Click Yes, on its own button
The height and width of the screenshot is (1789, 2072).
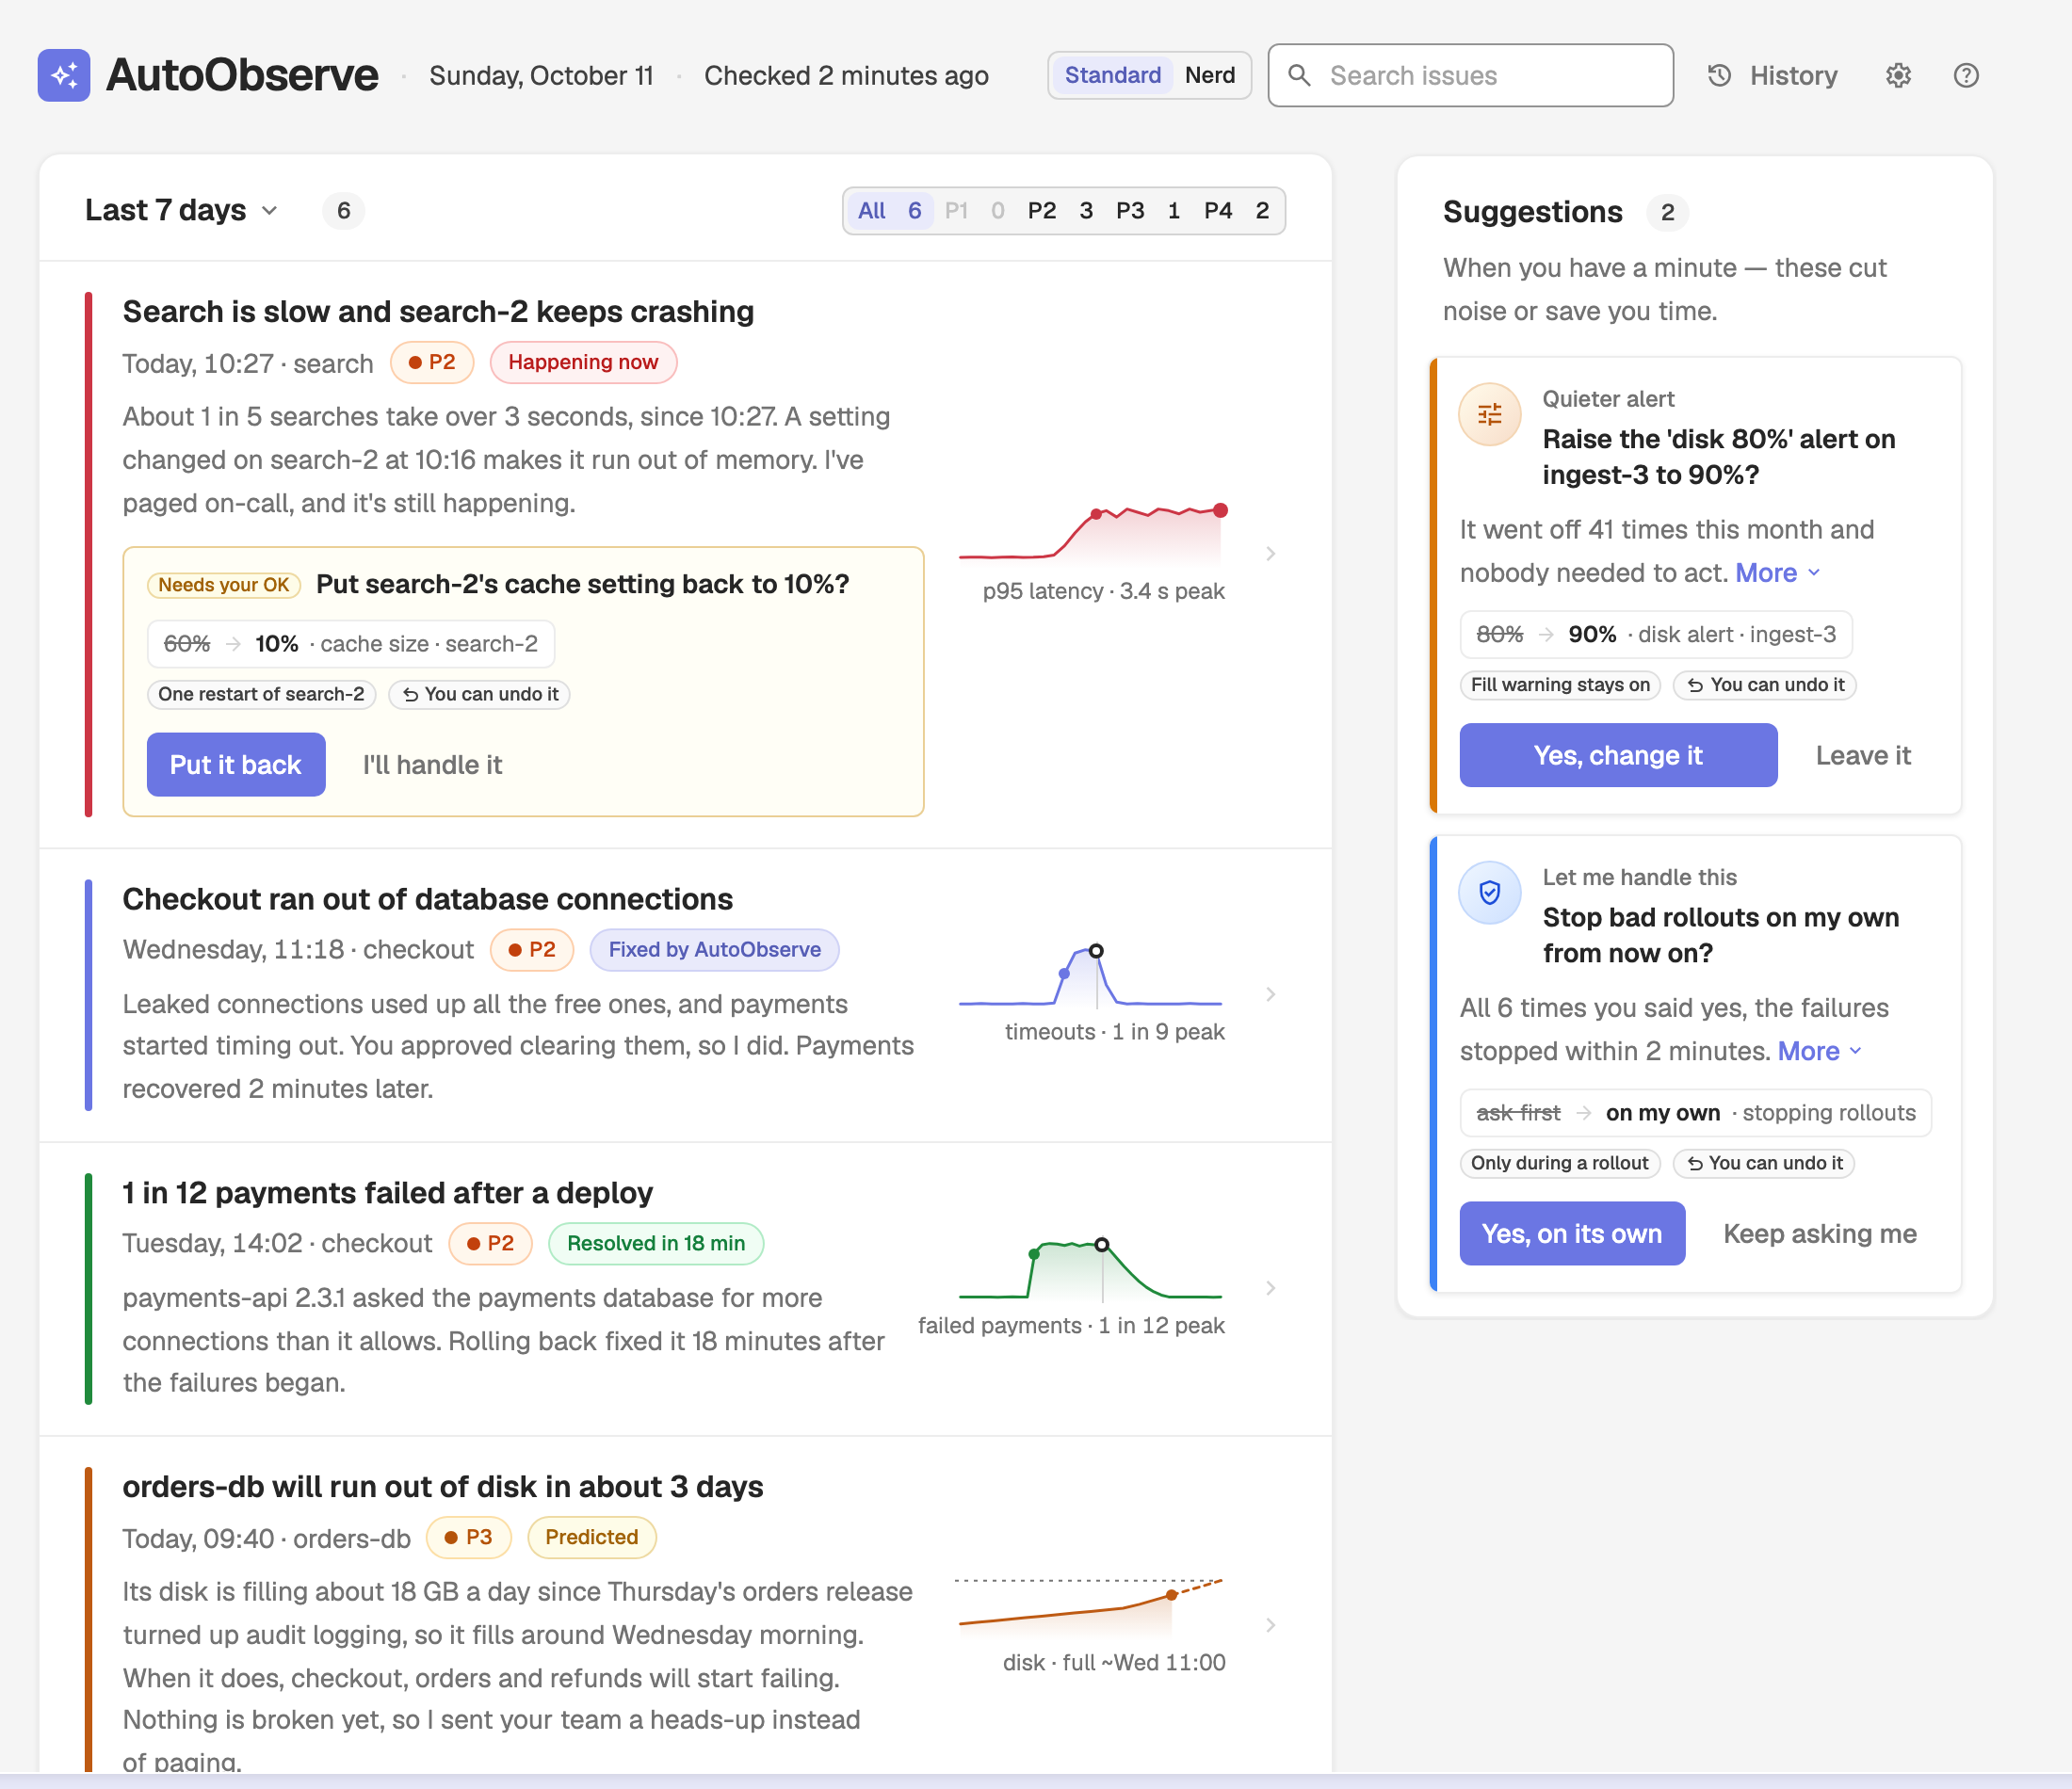click(x=1572, y=1234)
